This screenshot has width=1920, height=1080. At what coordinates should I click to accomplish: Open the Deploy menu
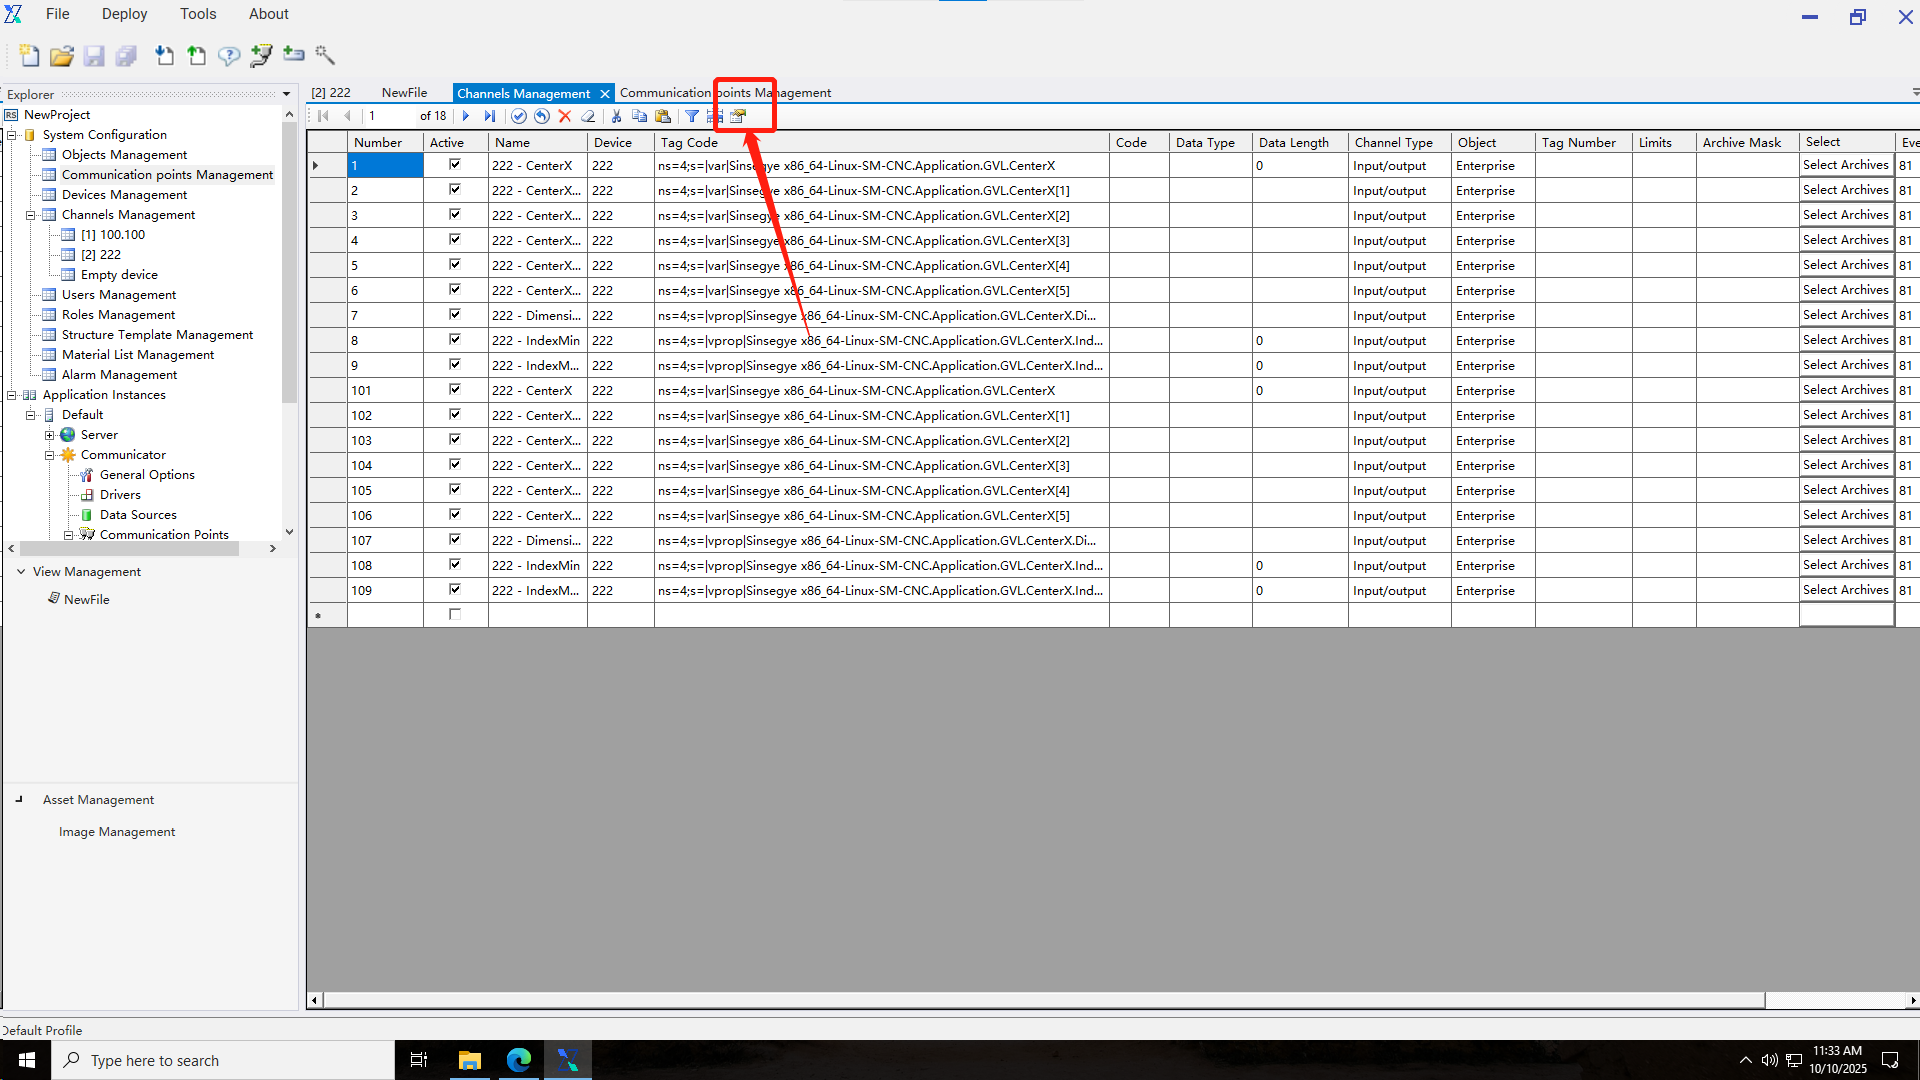pos(124,14)
